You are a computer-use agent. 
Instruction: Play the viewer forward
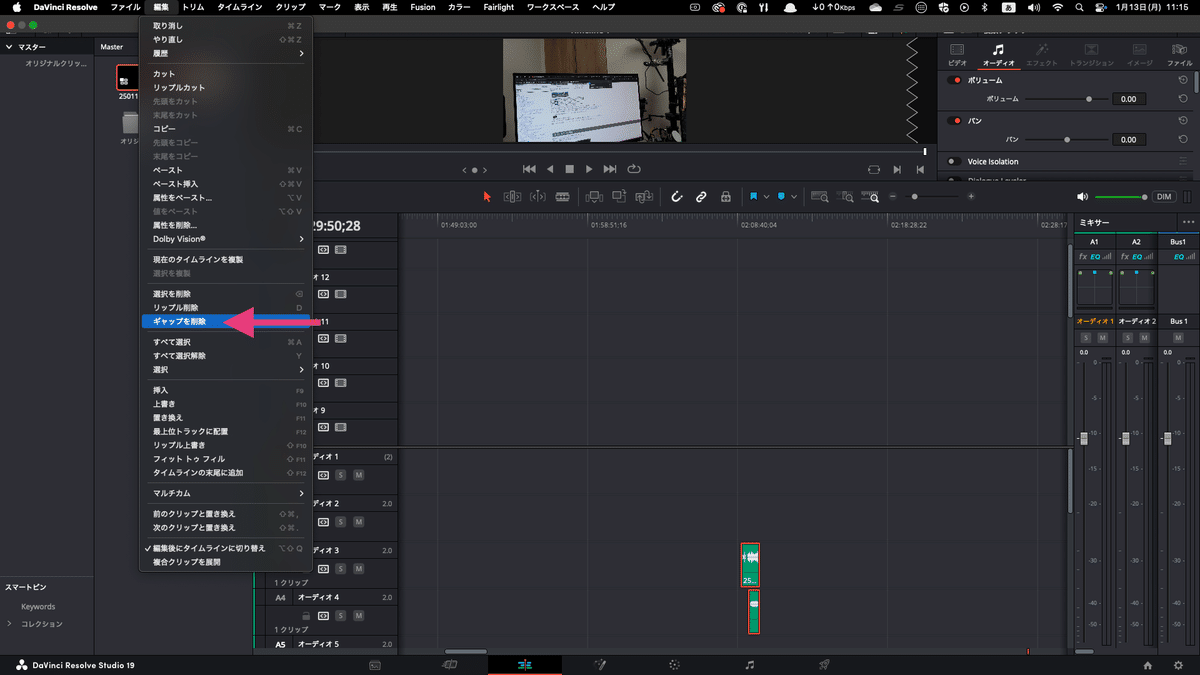(590, 169)
